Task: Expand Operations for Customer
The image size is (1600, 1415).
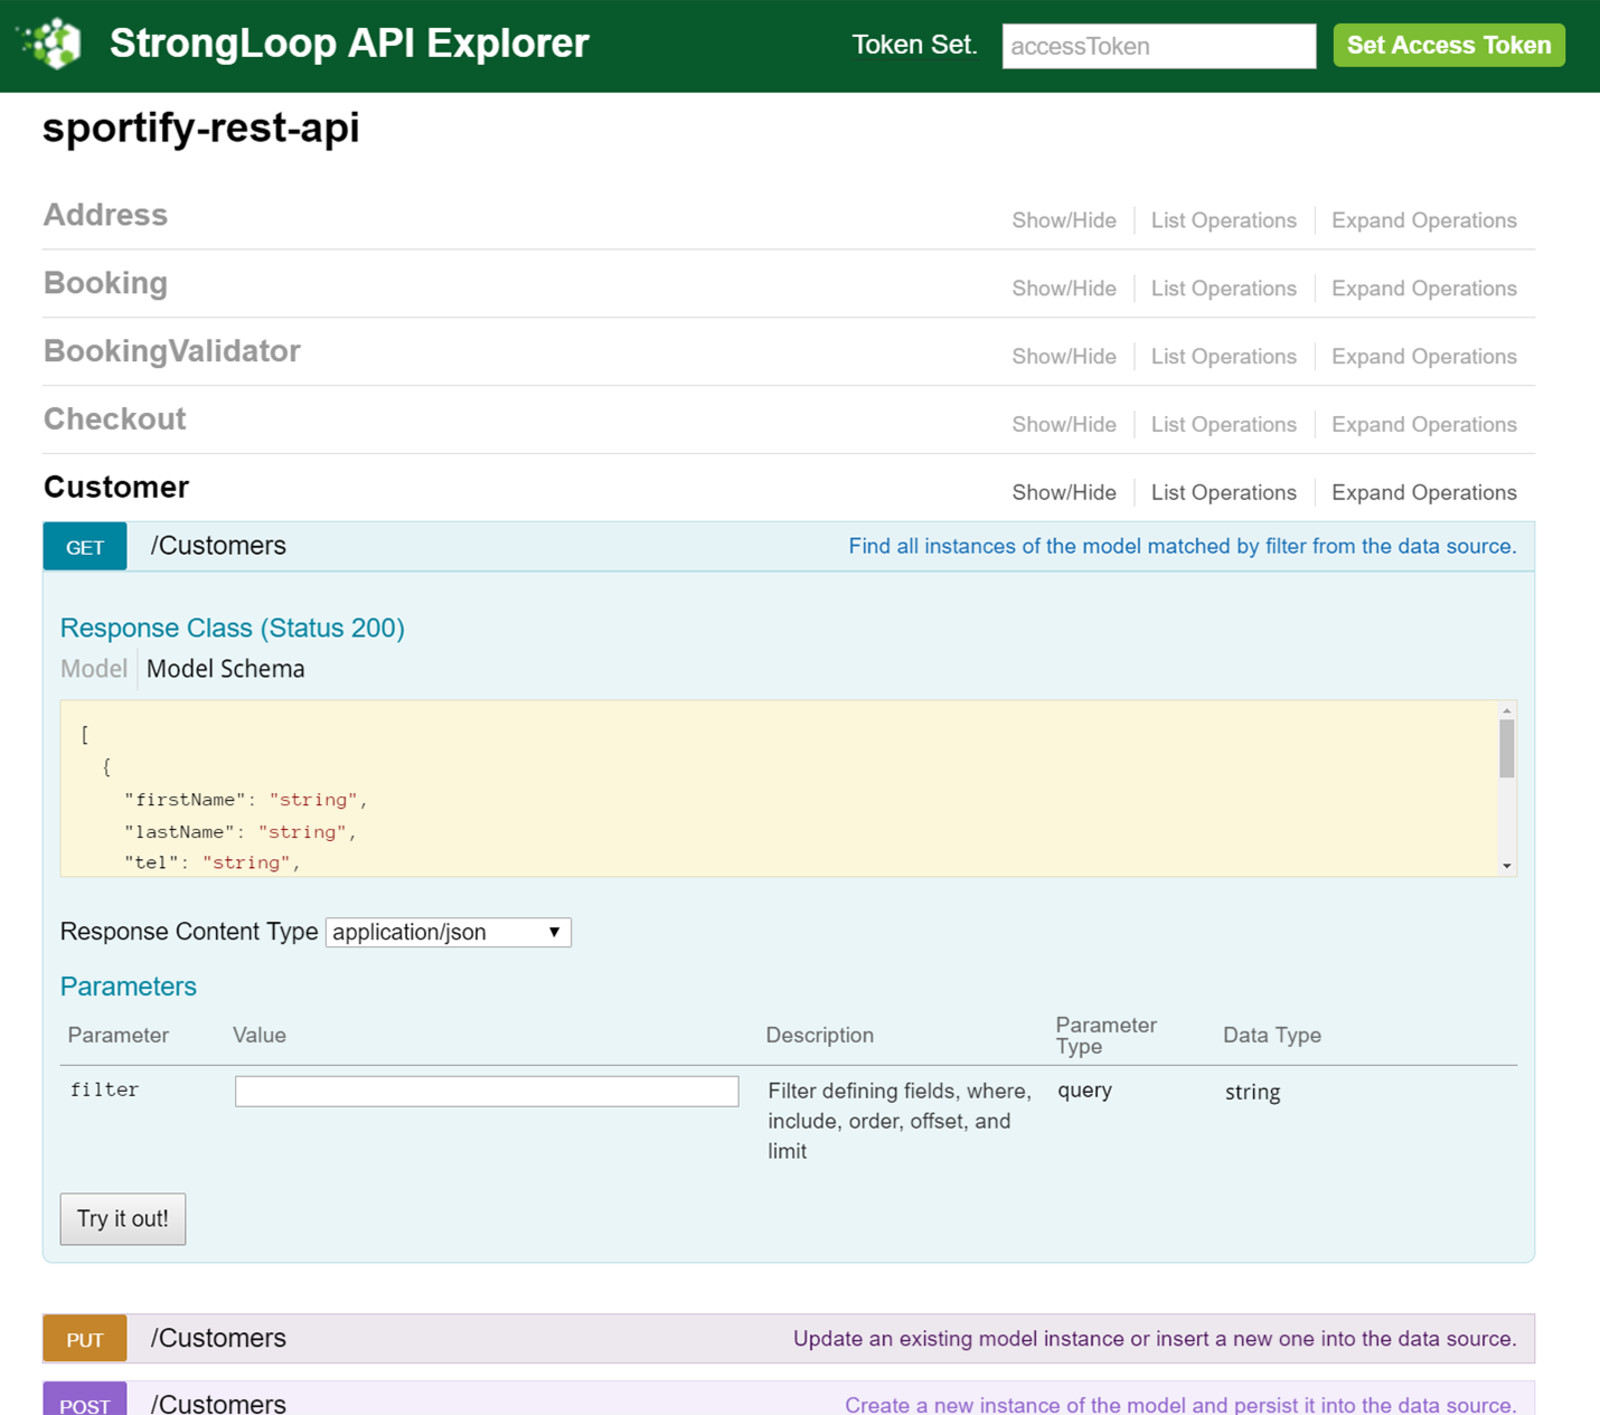Action: coord(1424,492)
